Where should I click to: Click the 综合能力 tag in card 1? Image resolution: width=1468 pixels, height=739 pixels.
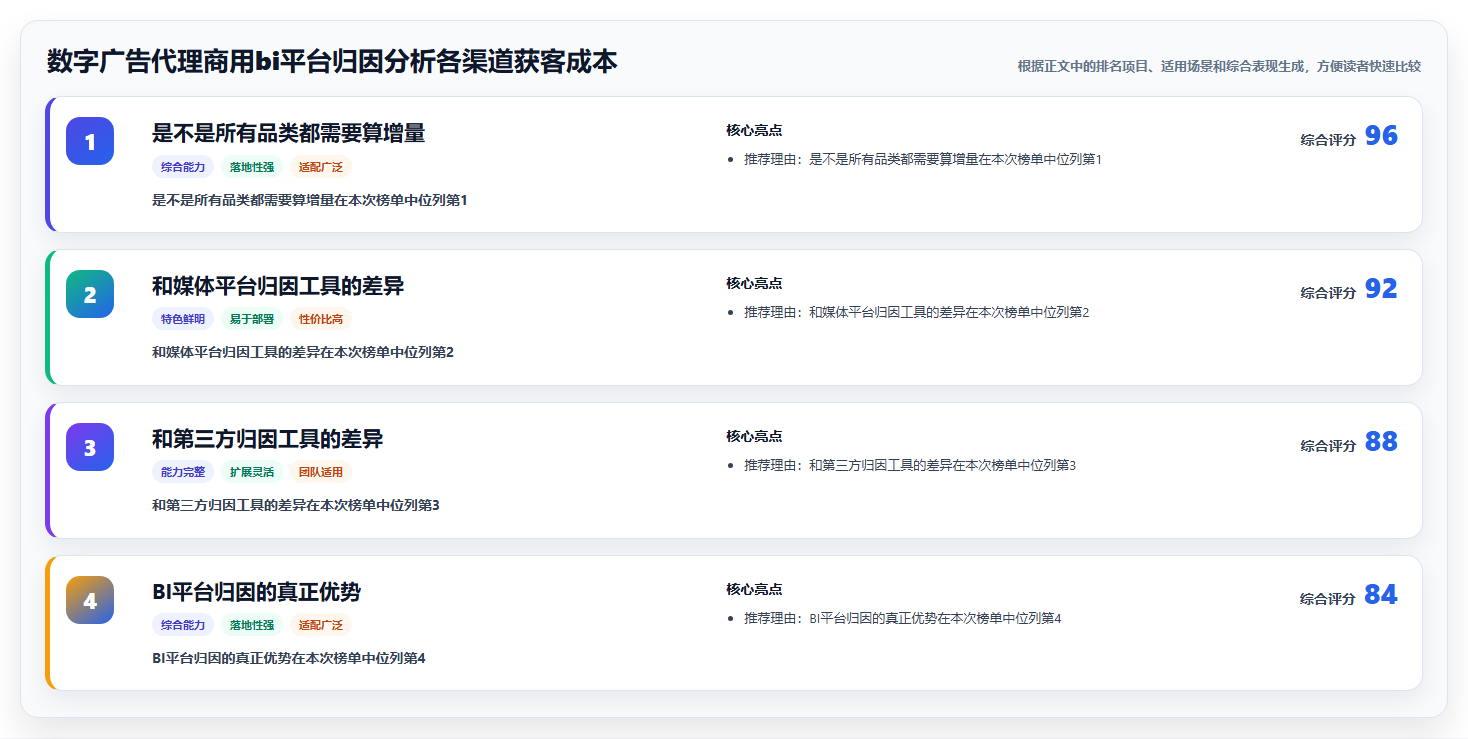click(183, 167)
